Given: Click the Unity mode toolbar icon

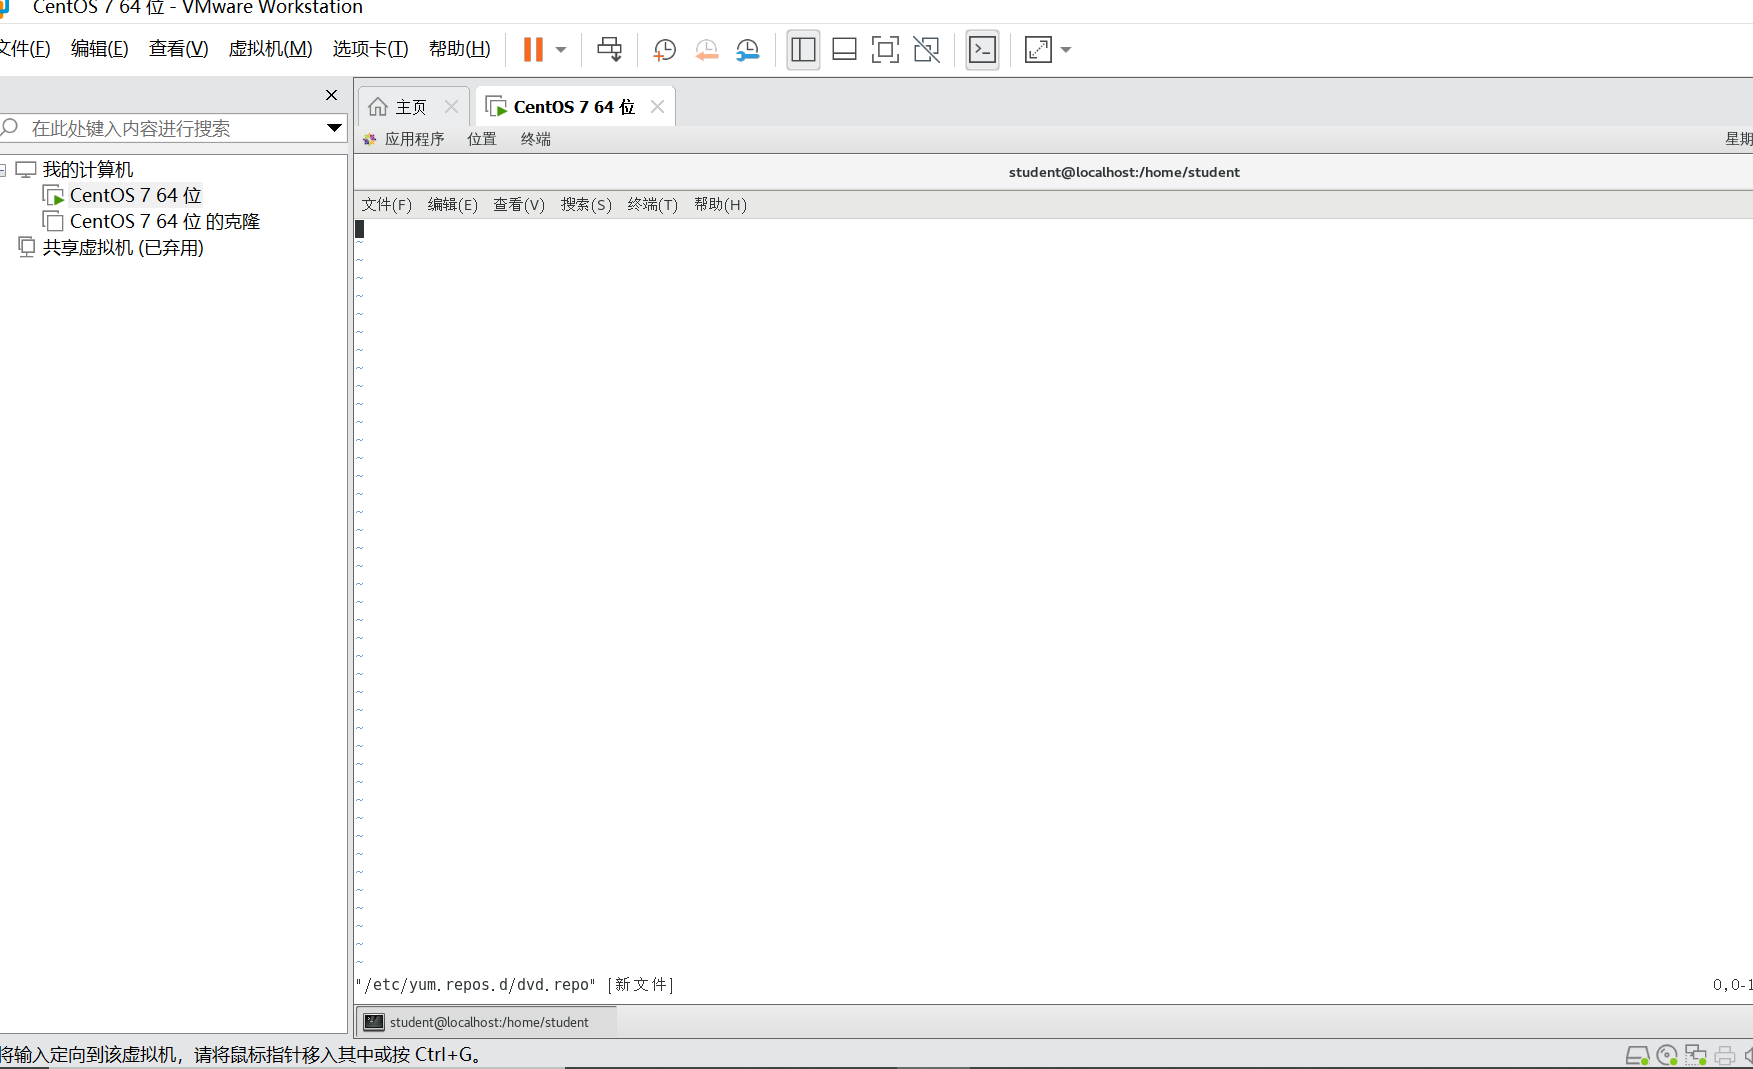Looking at the screenshot, I should point(927,50).
